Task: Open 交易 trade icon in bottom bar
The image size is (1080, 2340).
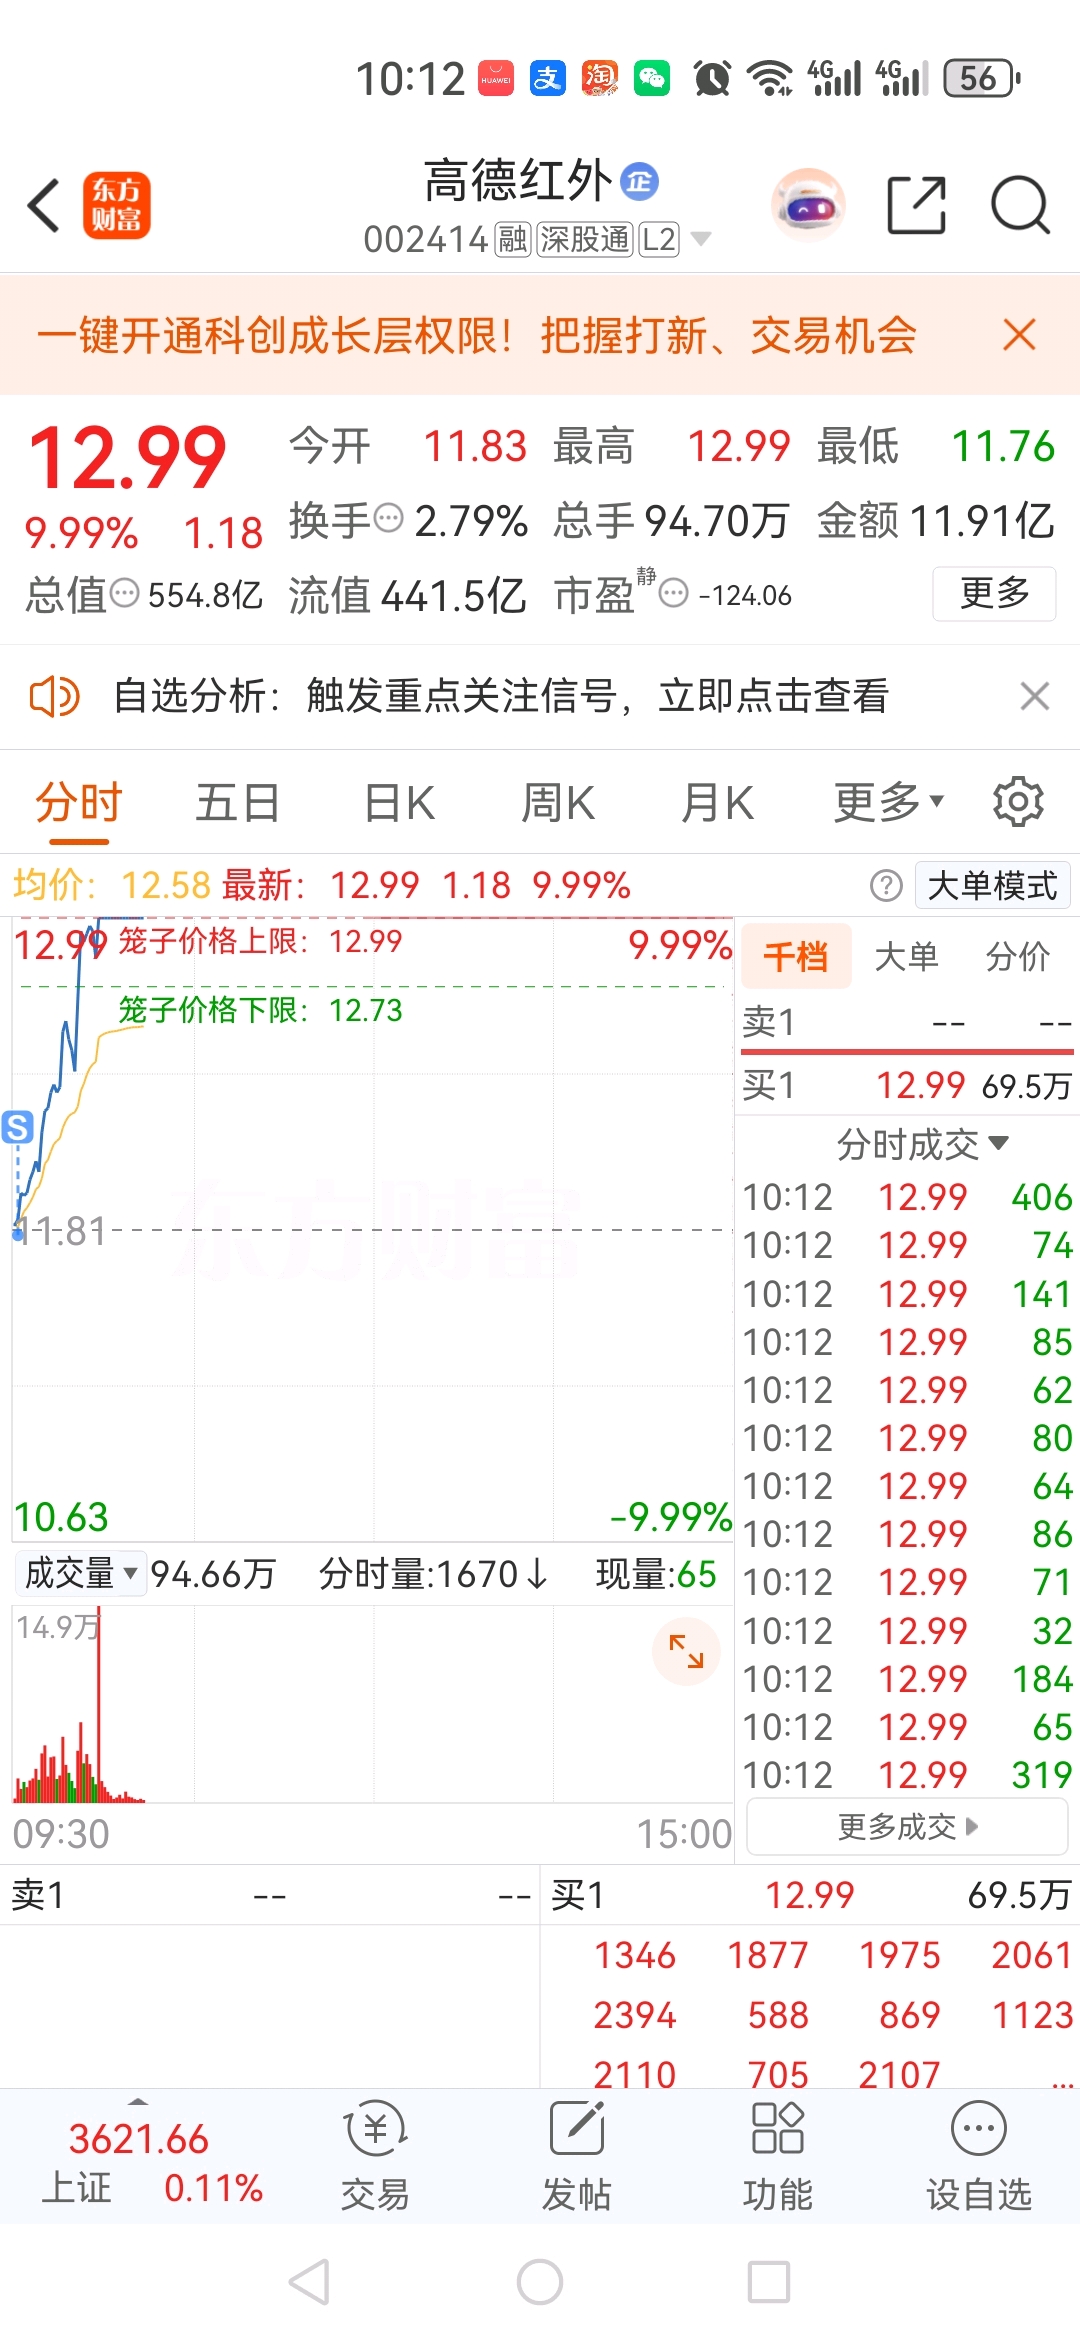Action: coord(375,2157)
